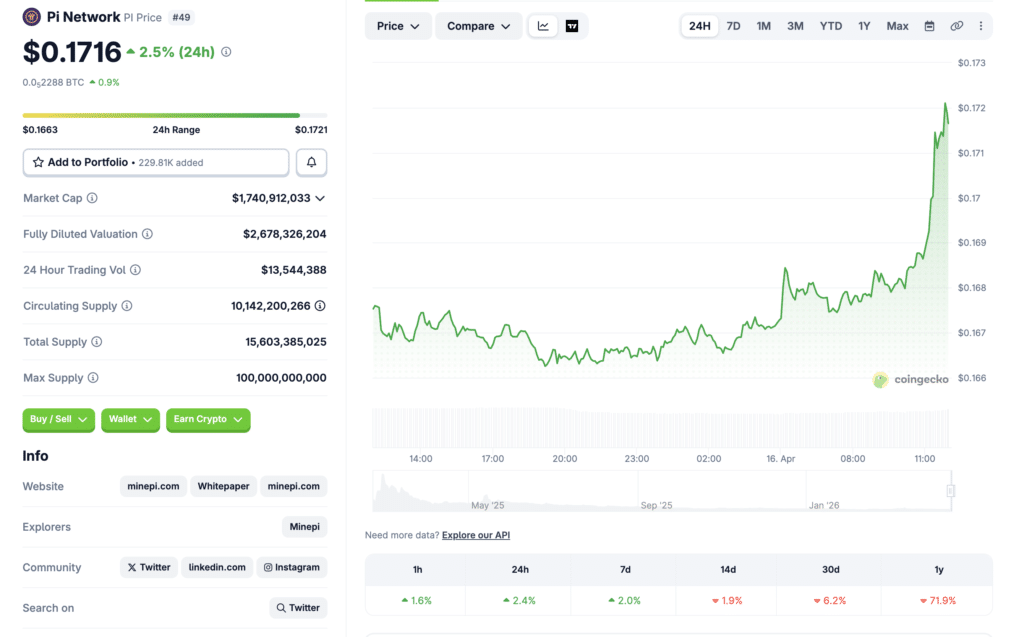This screenshot has width=1024, height=637.
Task: Open the Compare dropdown
Action: (478, 26)
